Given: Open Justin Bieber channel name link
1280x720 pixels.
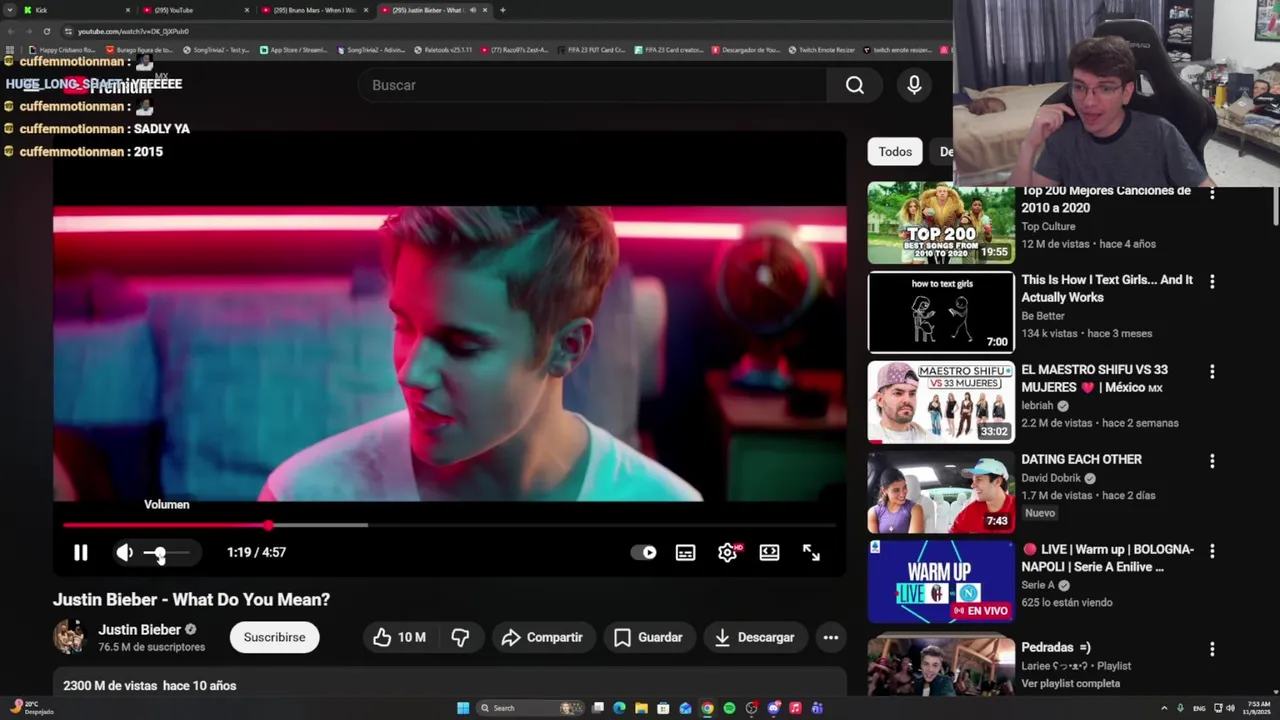Looking at the screenshot, I should (x=139, y=629).
